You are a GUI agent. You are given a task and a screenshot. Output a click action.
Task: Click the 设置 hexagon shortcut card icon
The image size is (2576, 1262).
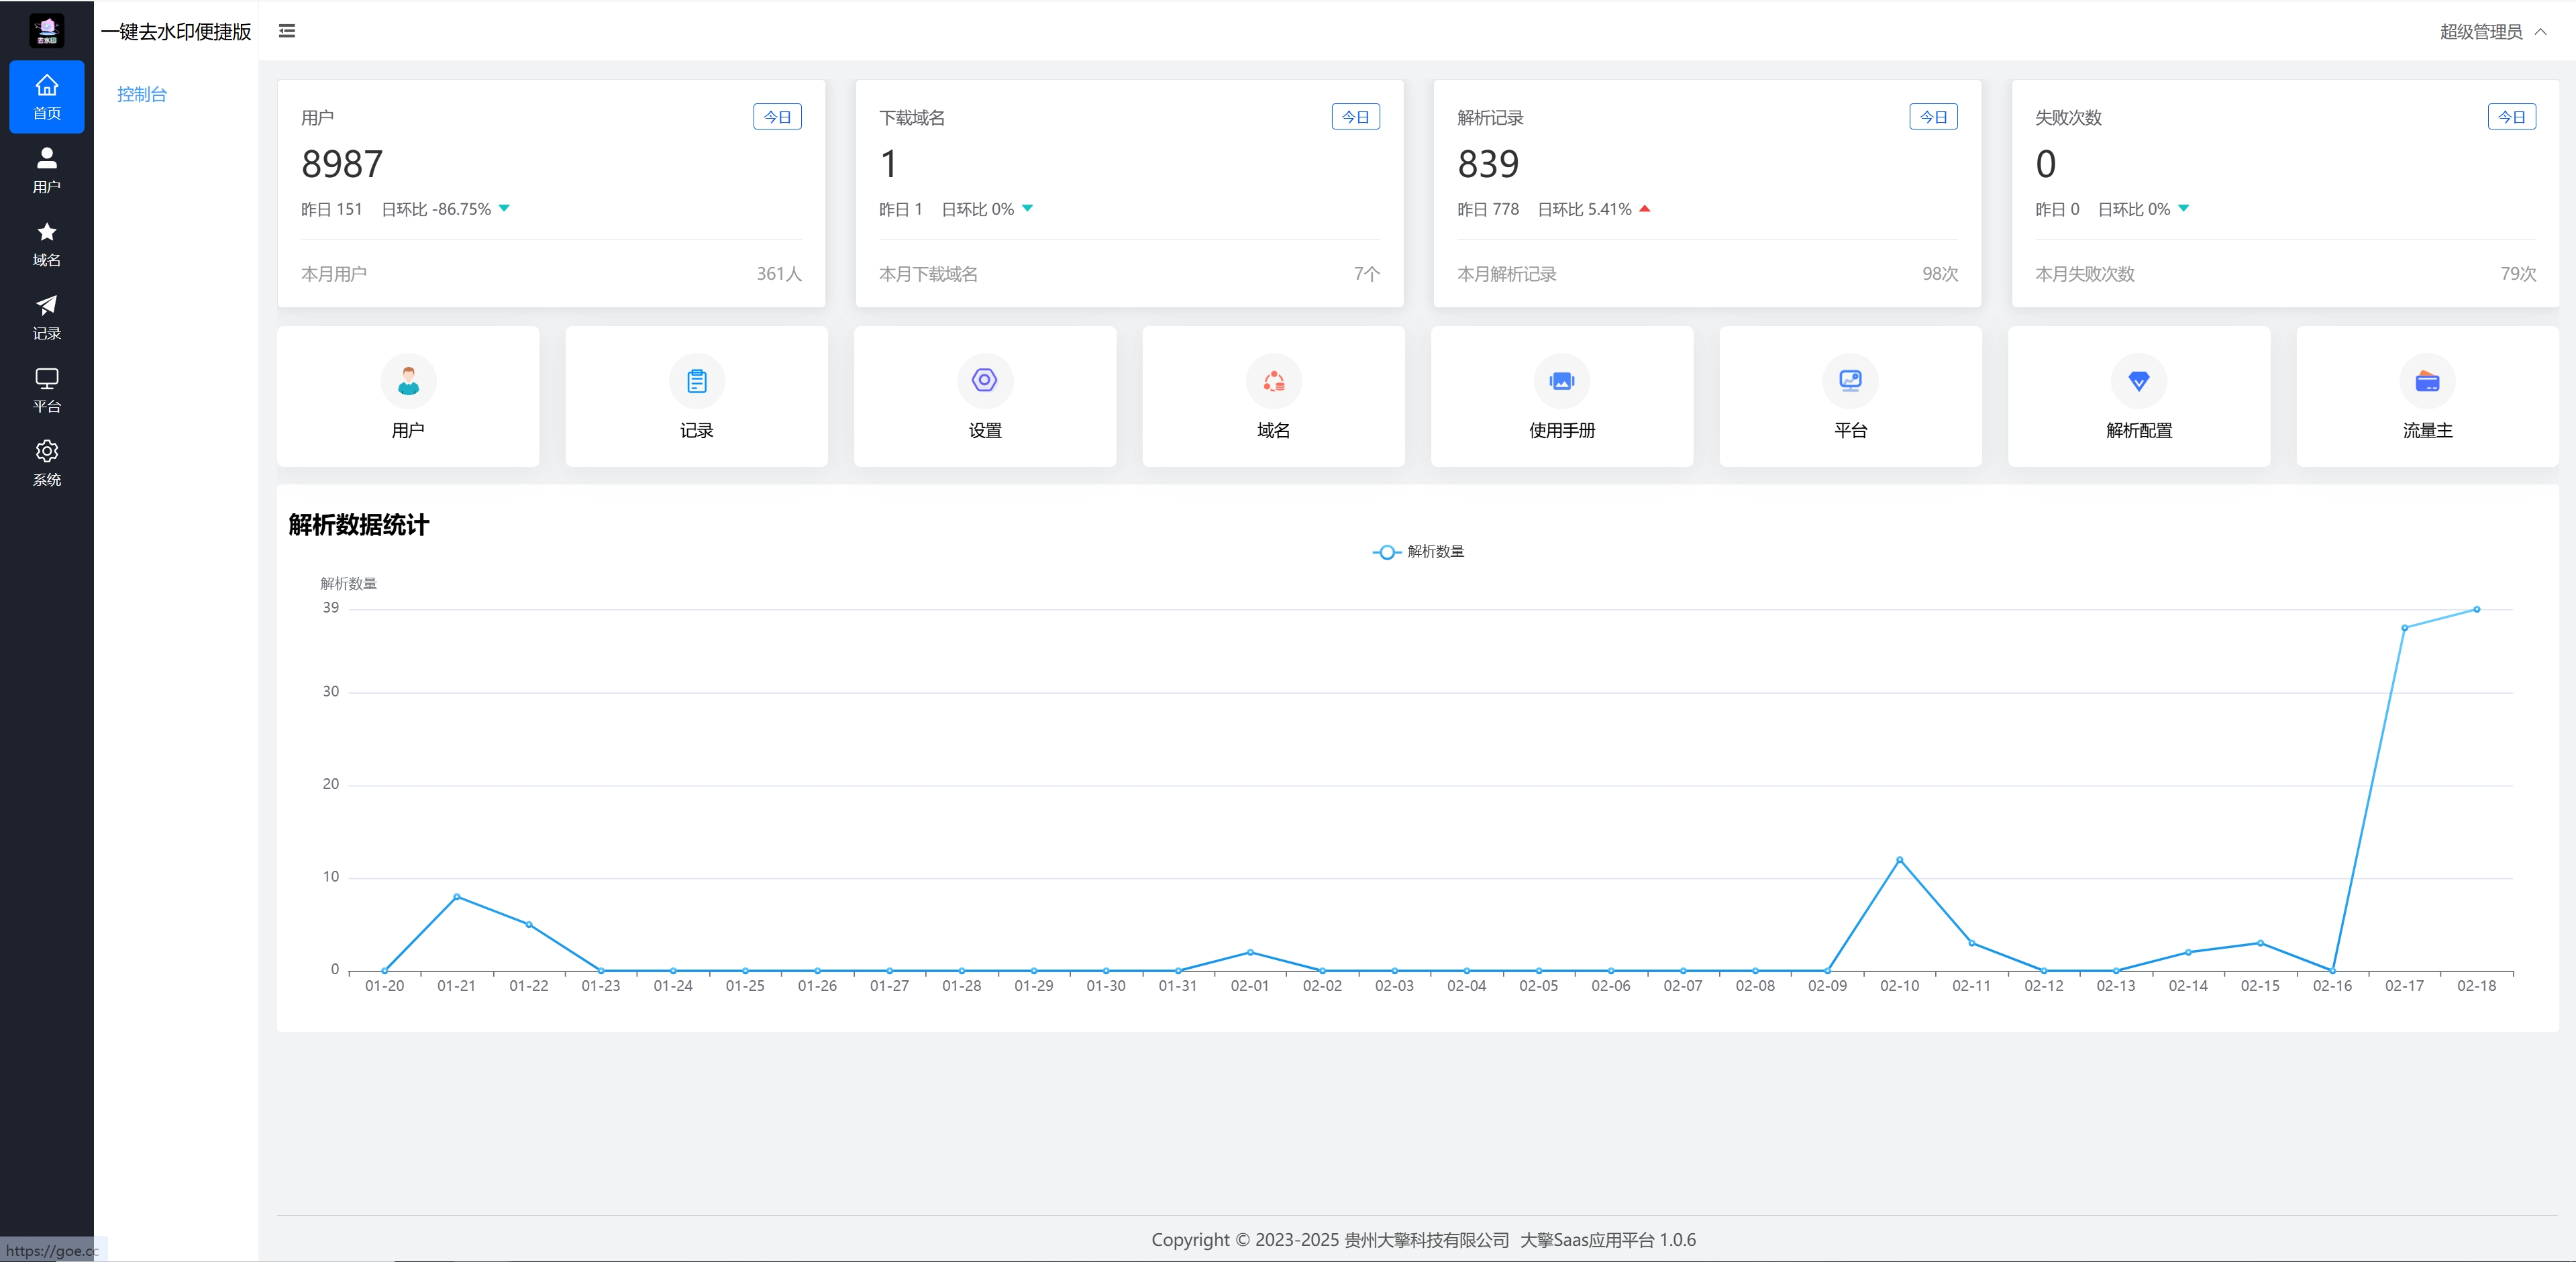coord(985,381)
